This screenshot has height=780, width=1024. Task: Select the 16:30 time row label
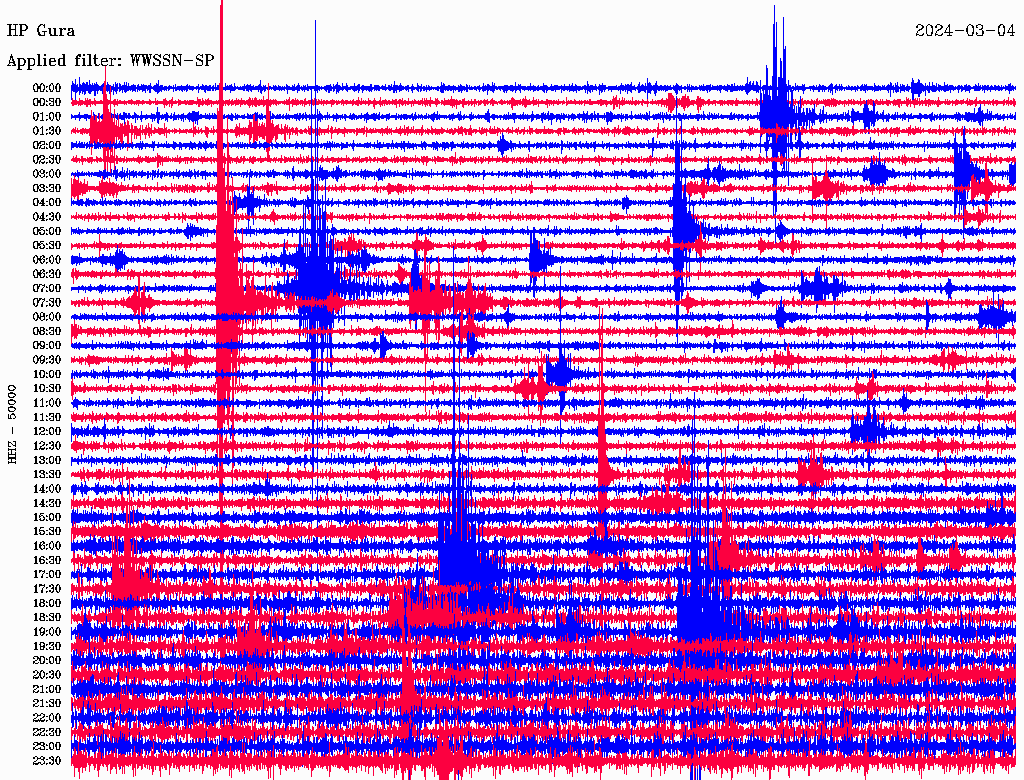(x=46, y=561)
